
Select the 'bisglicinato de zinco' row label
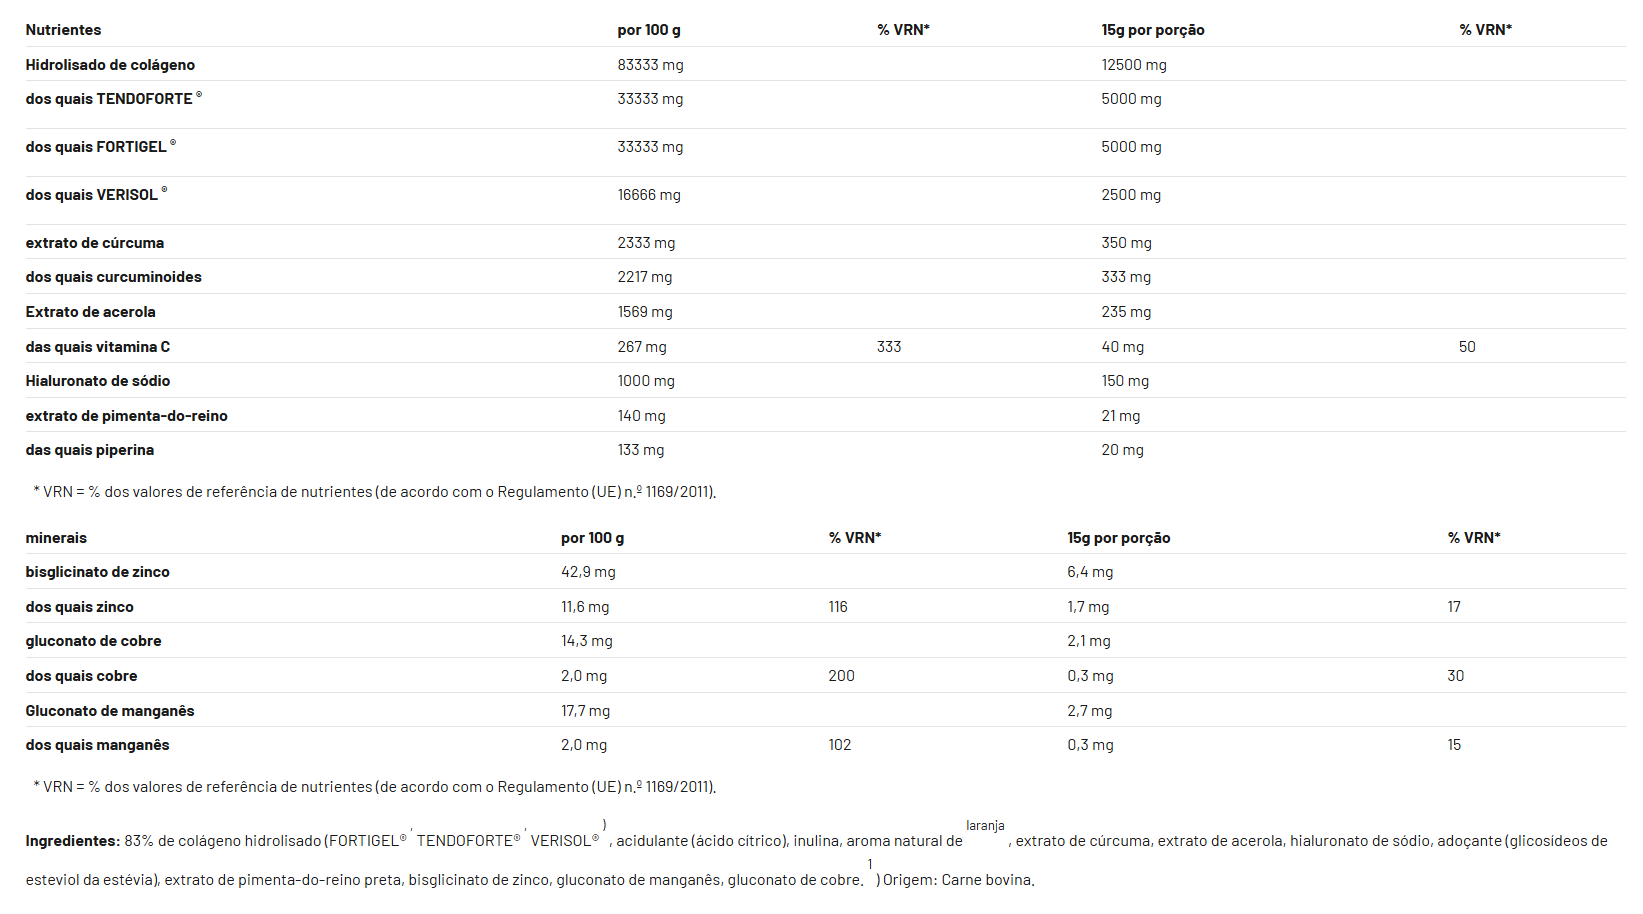(98, 572)
